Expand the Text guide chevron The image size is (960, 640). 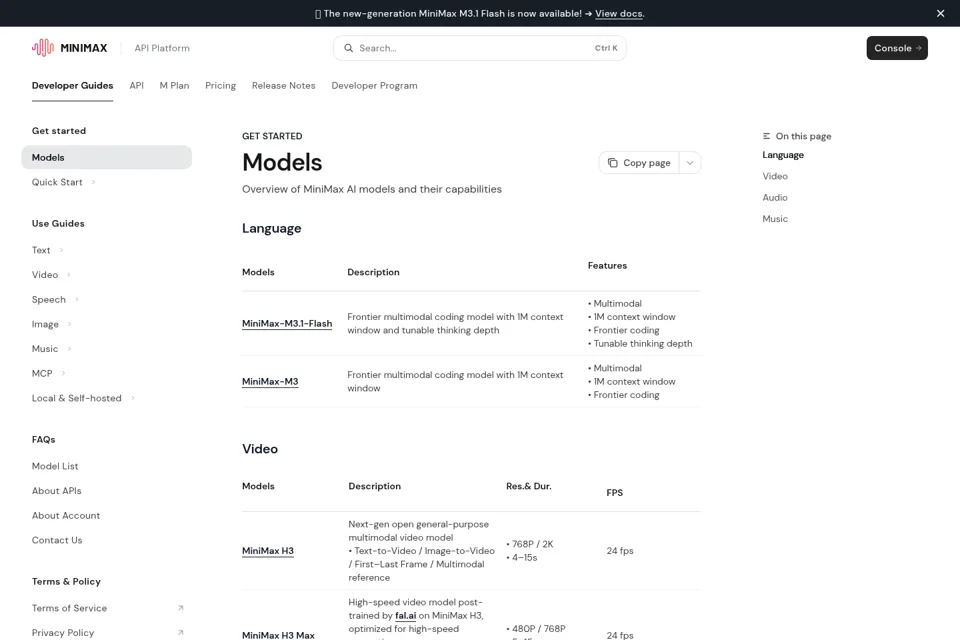tap(61, 250)
